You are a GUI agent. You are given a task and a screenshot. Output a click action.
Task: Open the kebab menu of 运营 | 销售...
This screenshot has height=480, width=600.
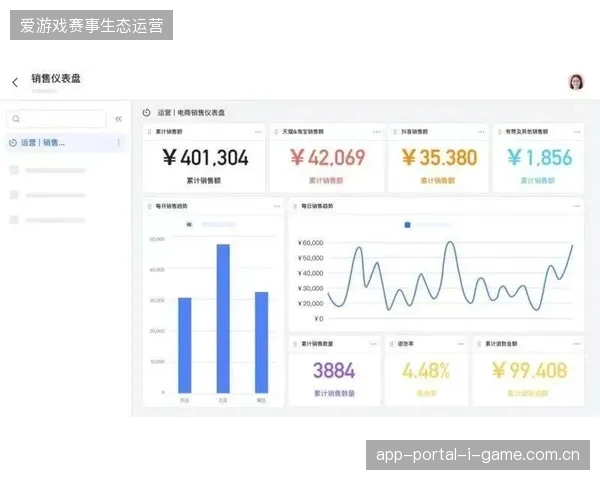(119, 143)
